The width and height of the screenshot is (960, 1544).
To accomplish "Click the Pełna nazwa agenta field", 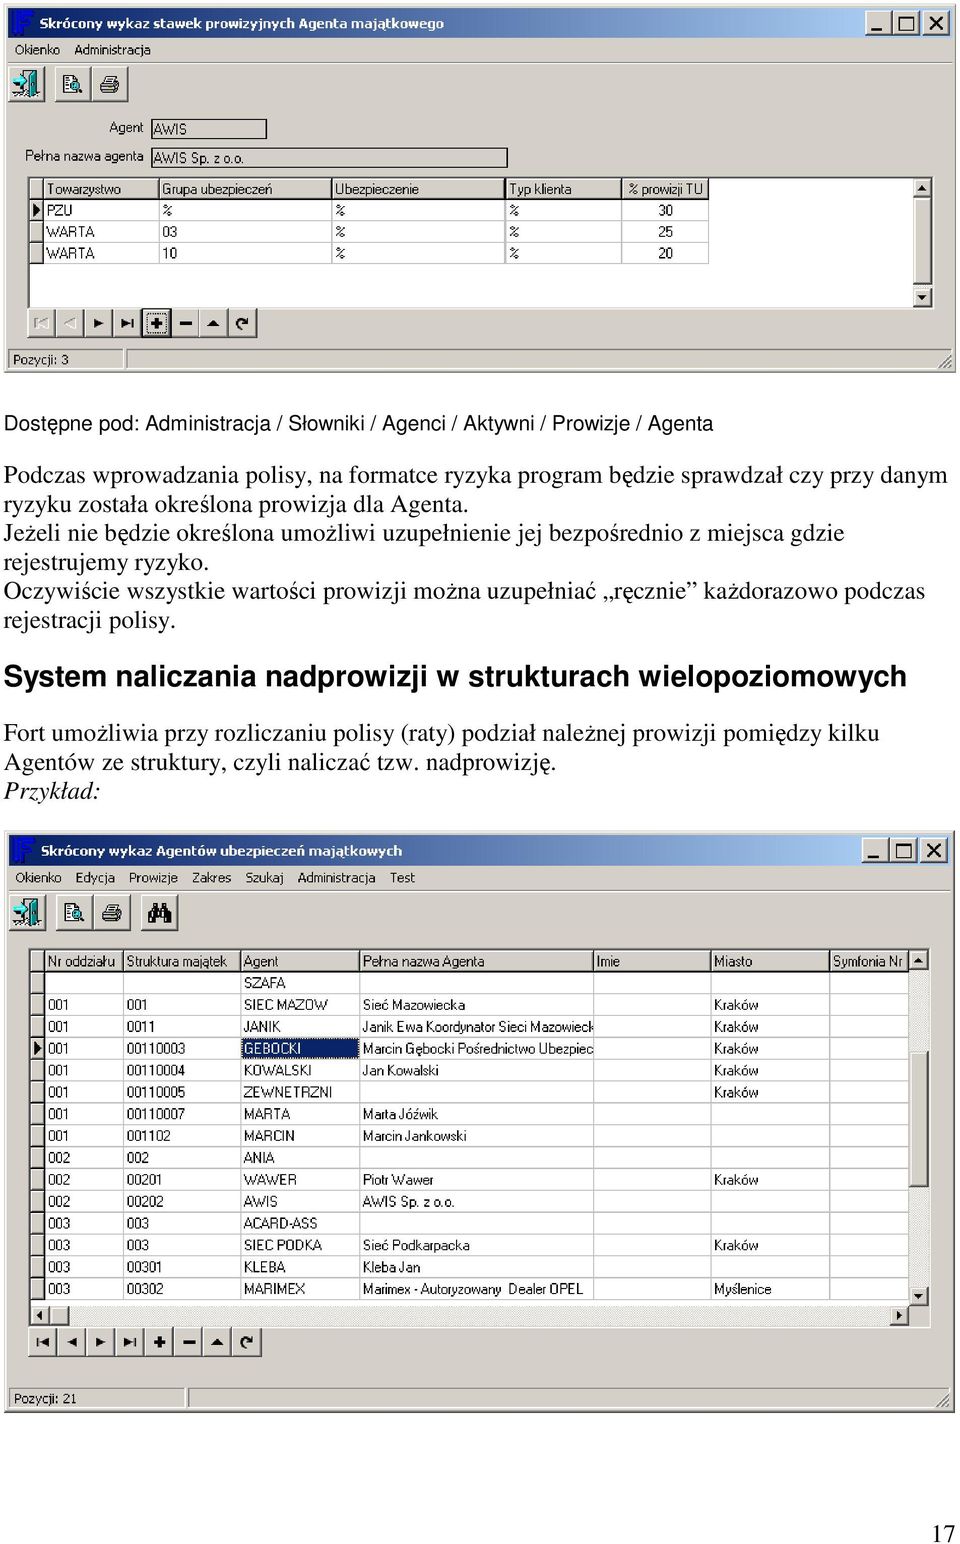I will coord(329,158).
